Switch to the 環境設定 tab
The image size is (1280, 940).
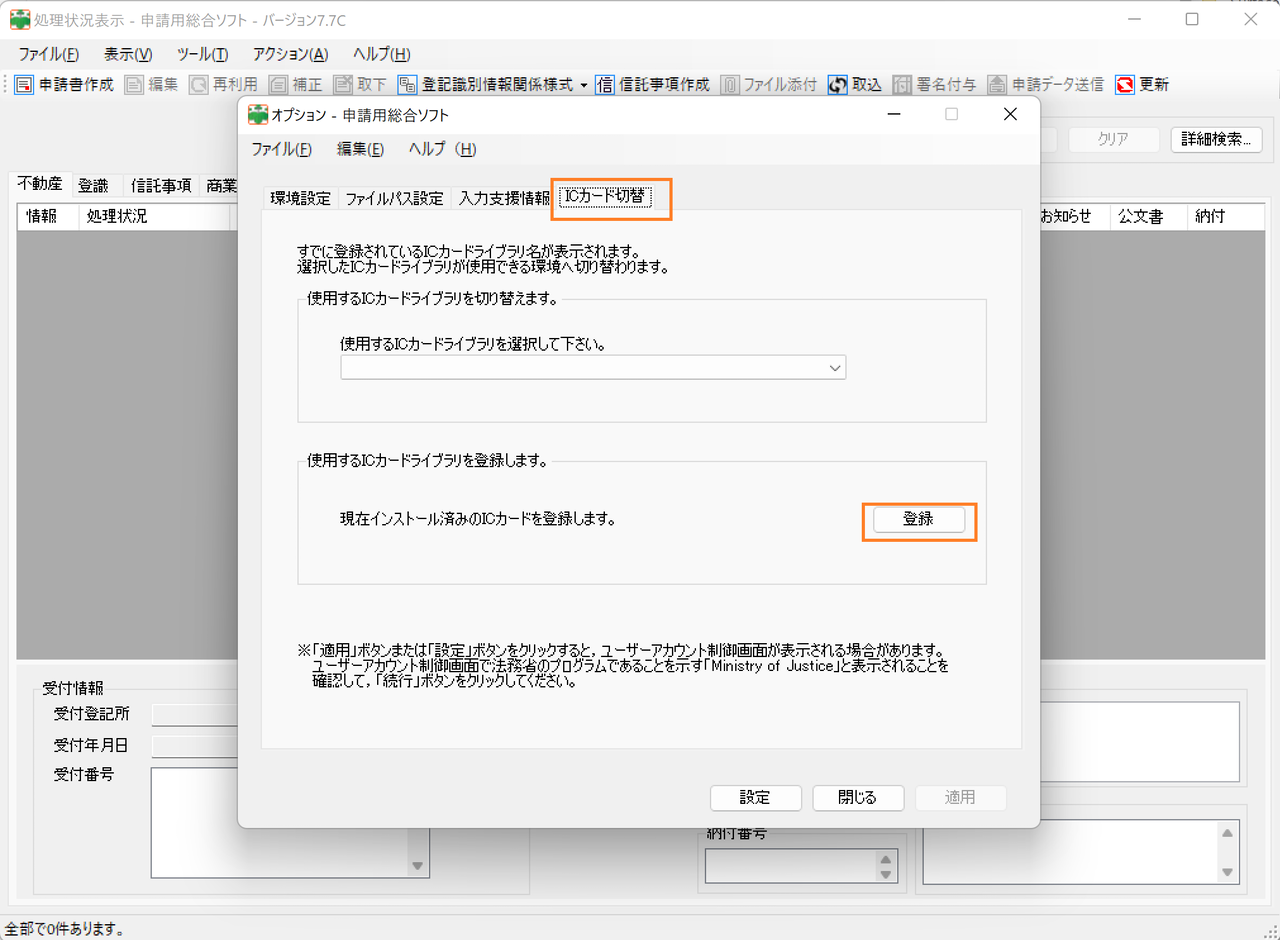click(x=299, y=198)
